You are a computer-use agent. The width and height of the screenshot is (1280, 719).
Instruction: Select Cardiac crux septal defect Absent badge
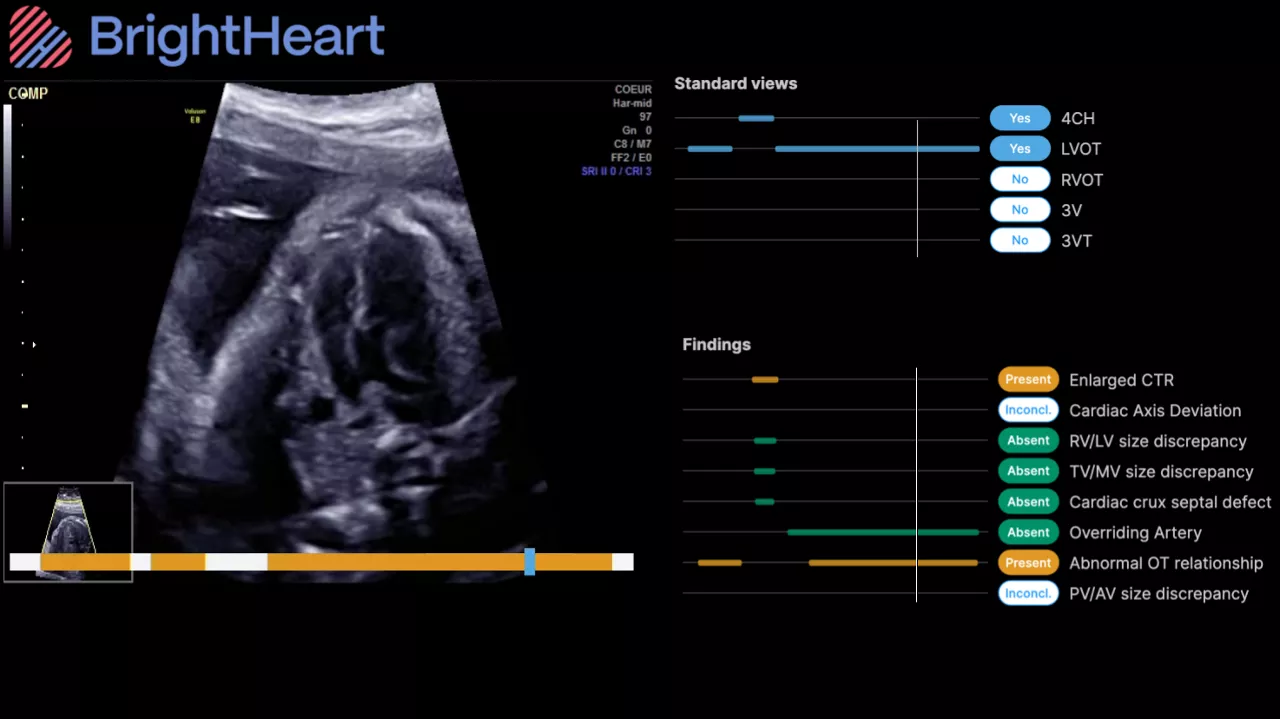(1028, 502)
